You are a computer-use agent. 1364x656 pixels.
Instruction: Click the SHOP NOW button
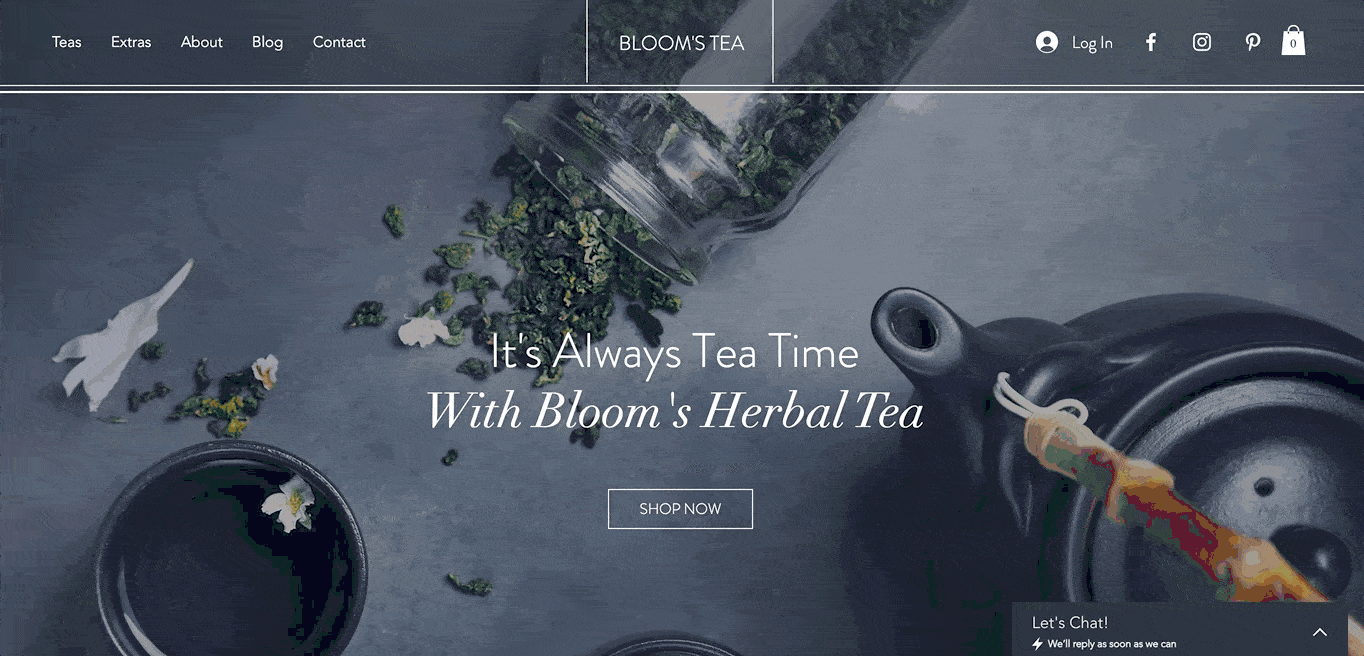click(680, 509)
